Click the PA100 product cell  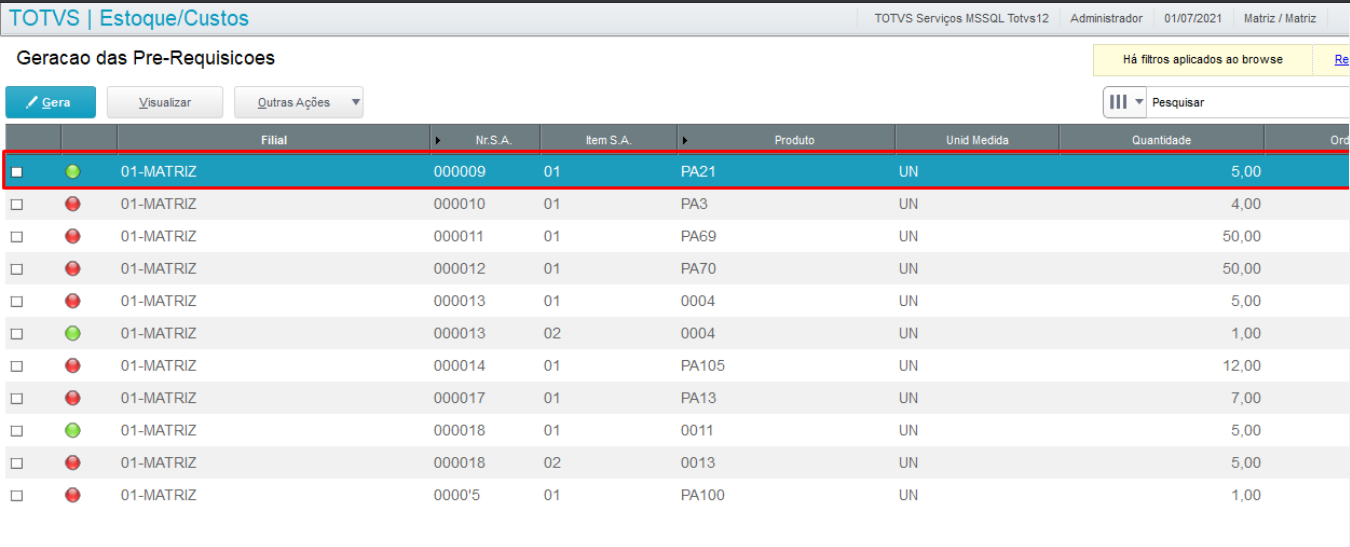702,495
